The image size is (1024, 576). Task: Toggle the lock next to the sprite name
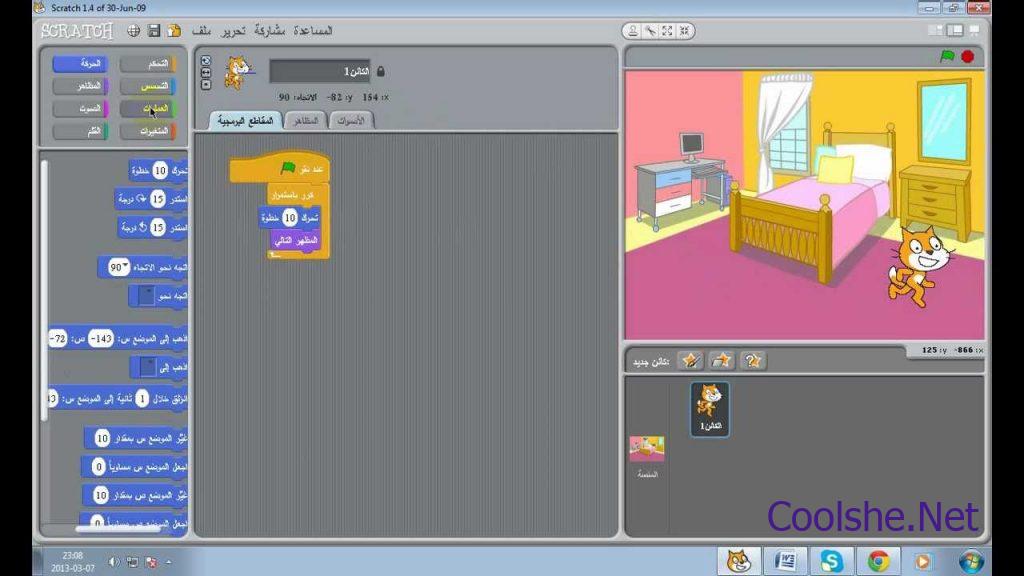click(x=380, y=72)
